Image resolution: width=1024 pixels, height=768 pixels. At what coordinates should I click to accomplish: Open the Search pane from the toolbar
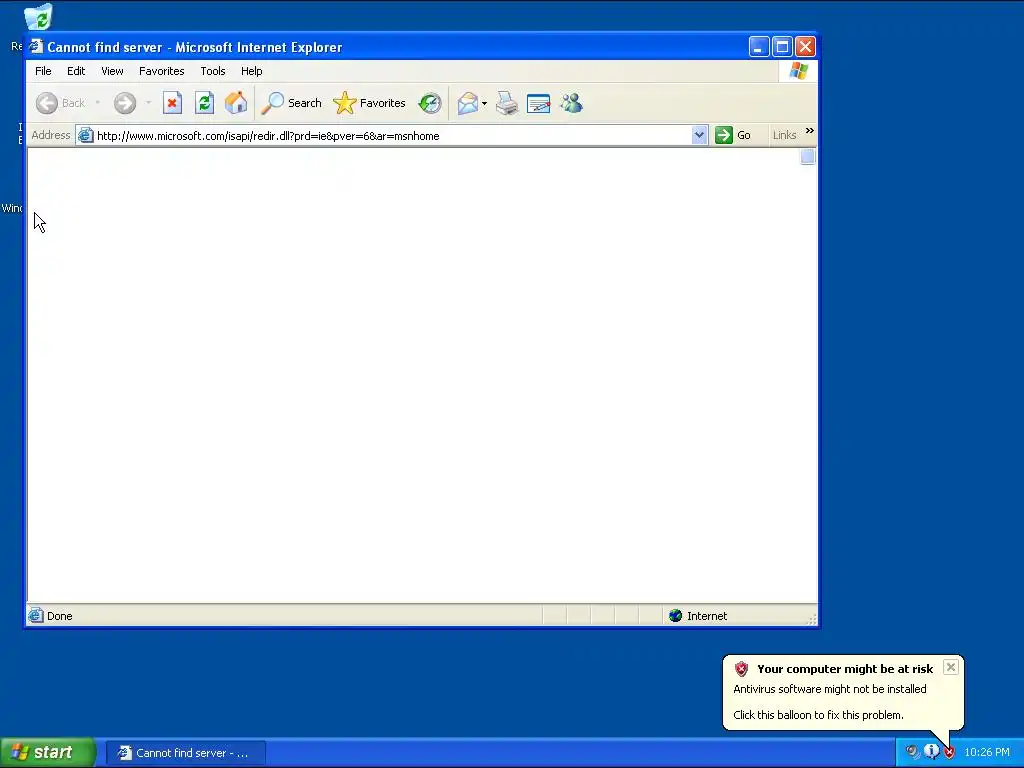tap(291, 103)
